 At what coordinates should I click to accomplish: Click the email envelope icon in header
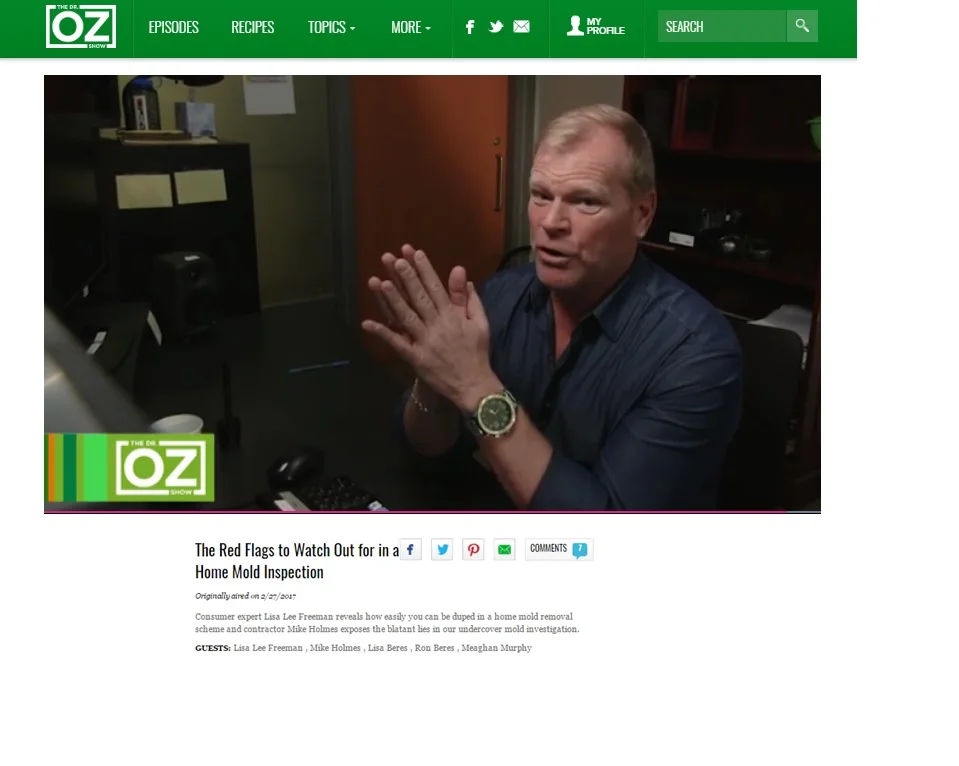click(521, 26)
